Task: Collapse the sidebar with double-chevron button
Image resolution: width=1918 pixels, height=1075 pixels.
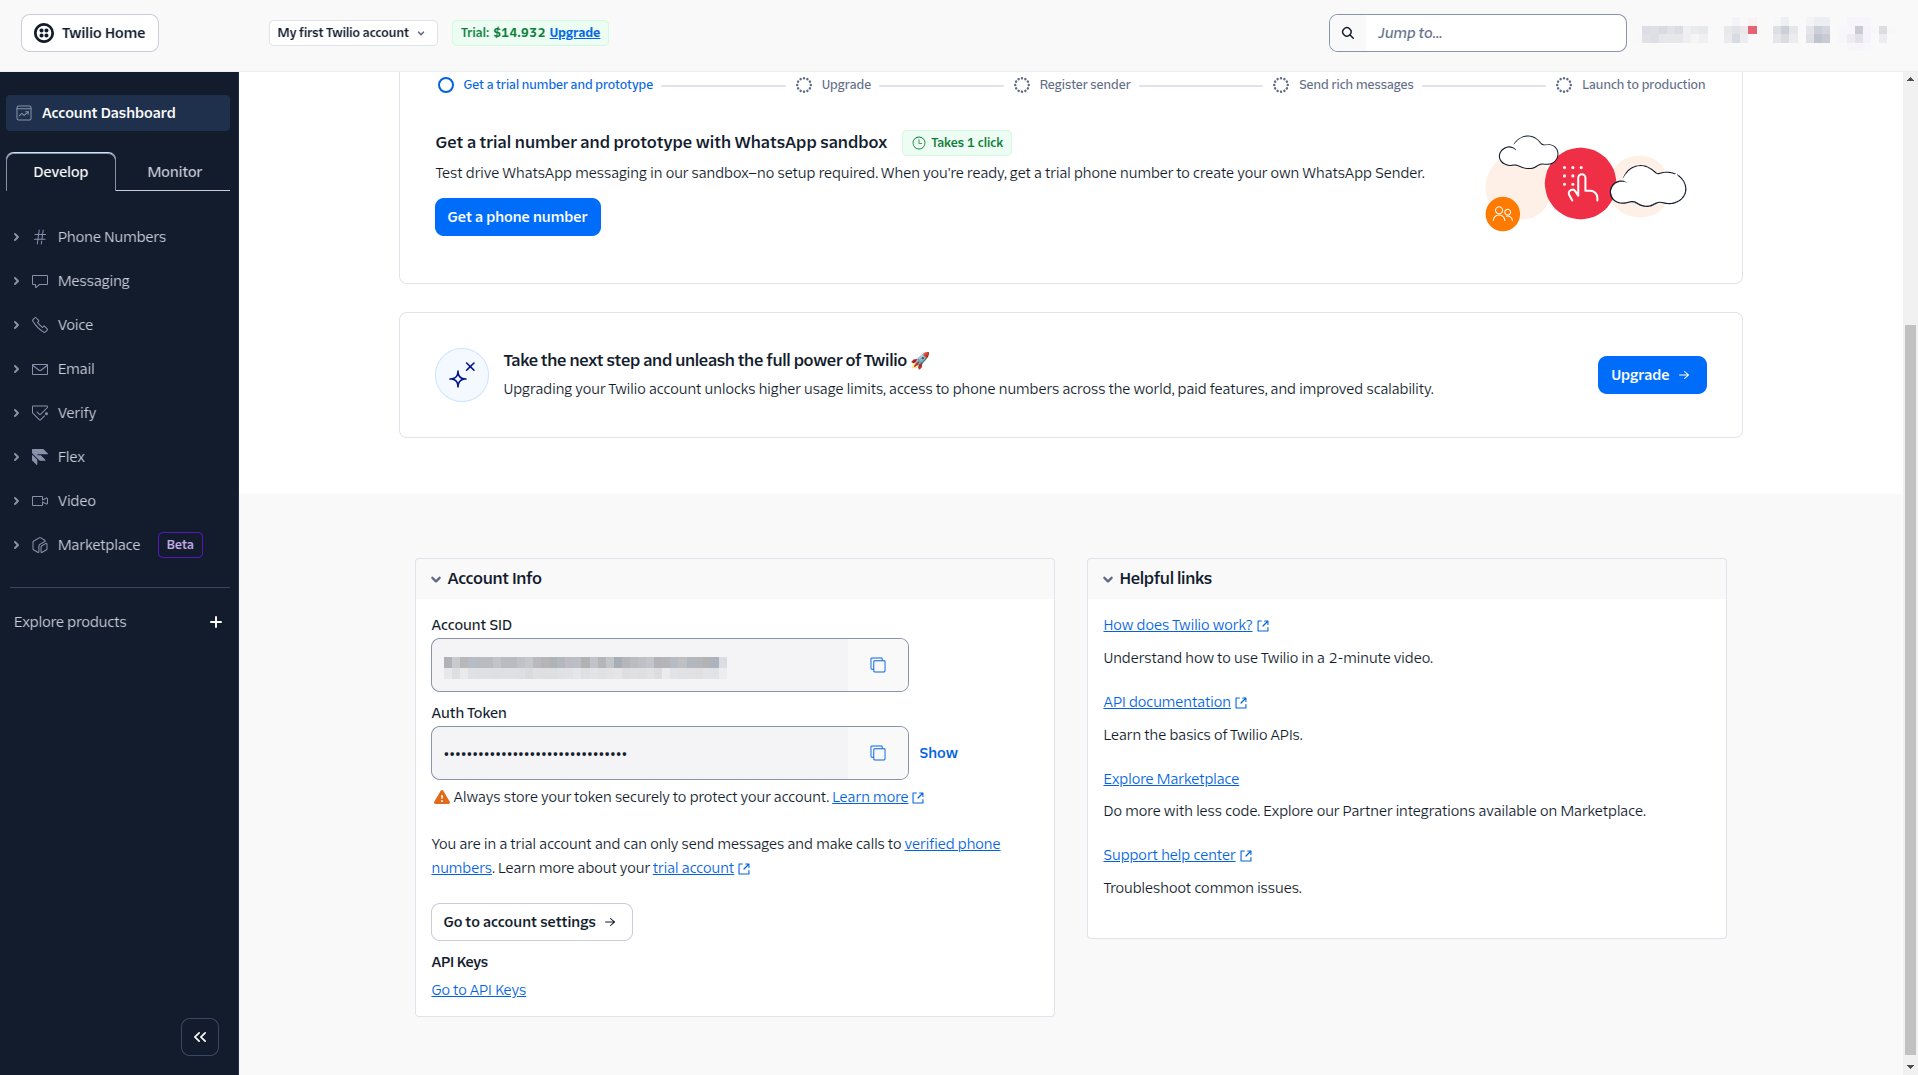Action: click(x=200, y=1037)
